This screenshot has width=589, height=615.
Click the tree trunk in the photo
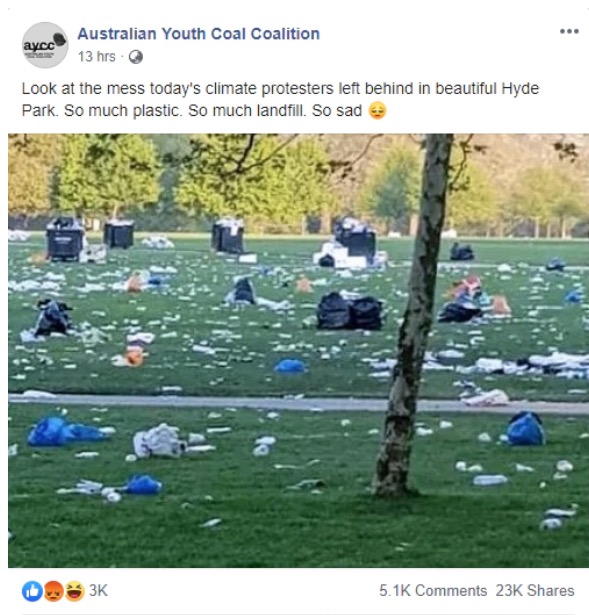416,314
